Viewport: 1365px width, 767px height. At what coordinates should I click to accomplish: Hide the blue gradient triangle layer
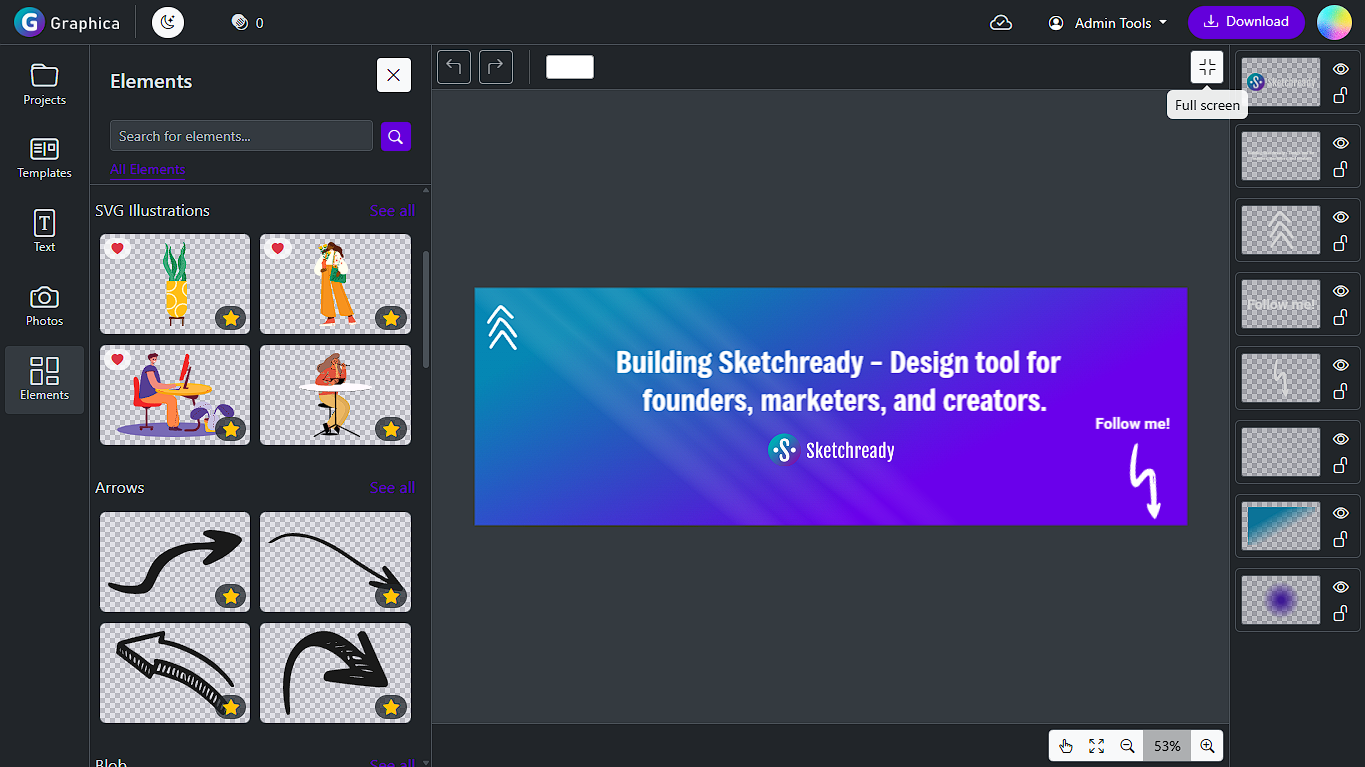click(1341, 513)
